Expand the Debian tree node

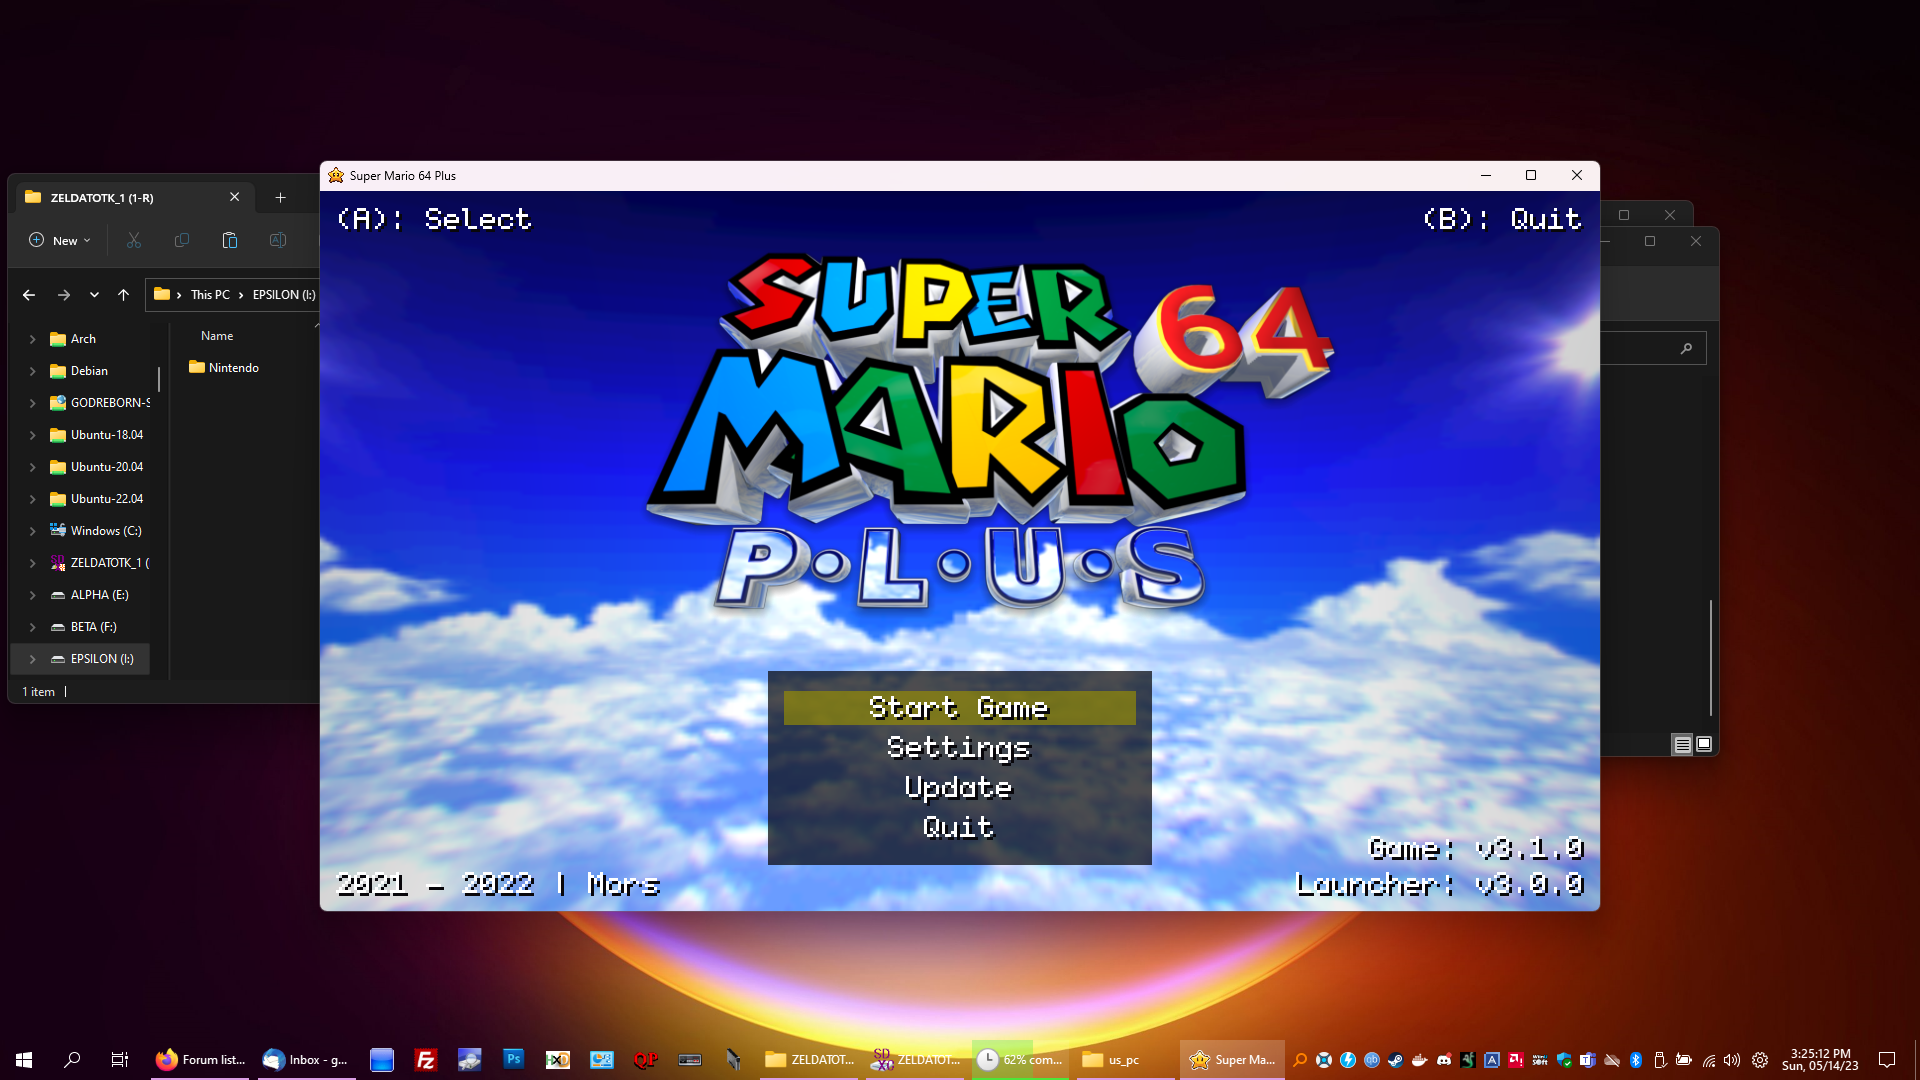(x=33, y=371)
